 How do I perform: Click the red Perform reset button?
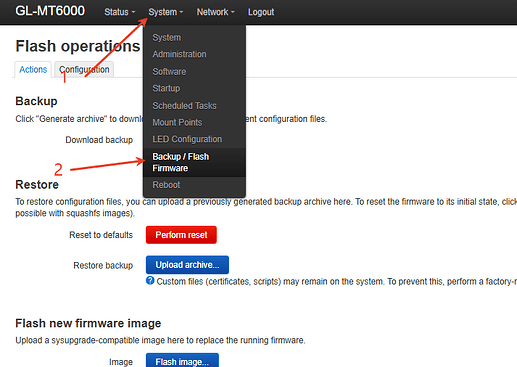pyautogui.click(x=181, y=235)
